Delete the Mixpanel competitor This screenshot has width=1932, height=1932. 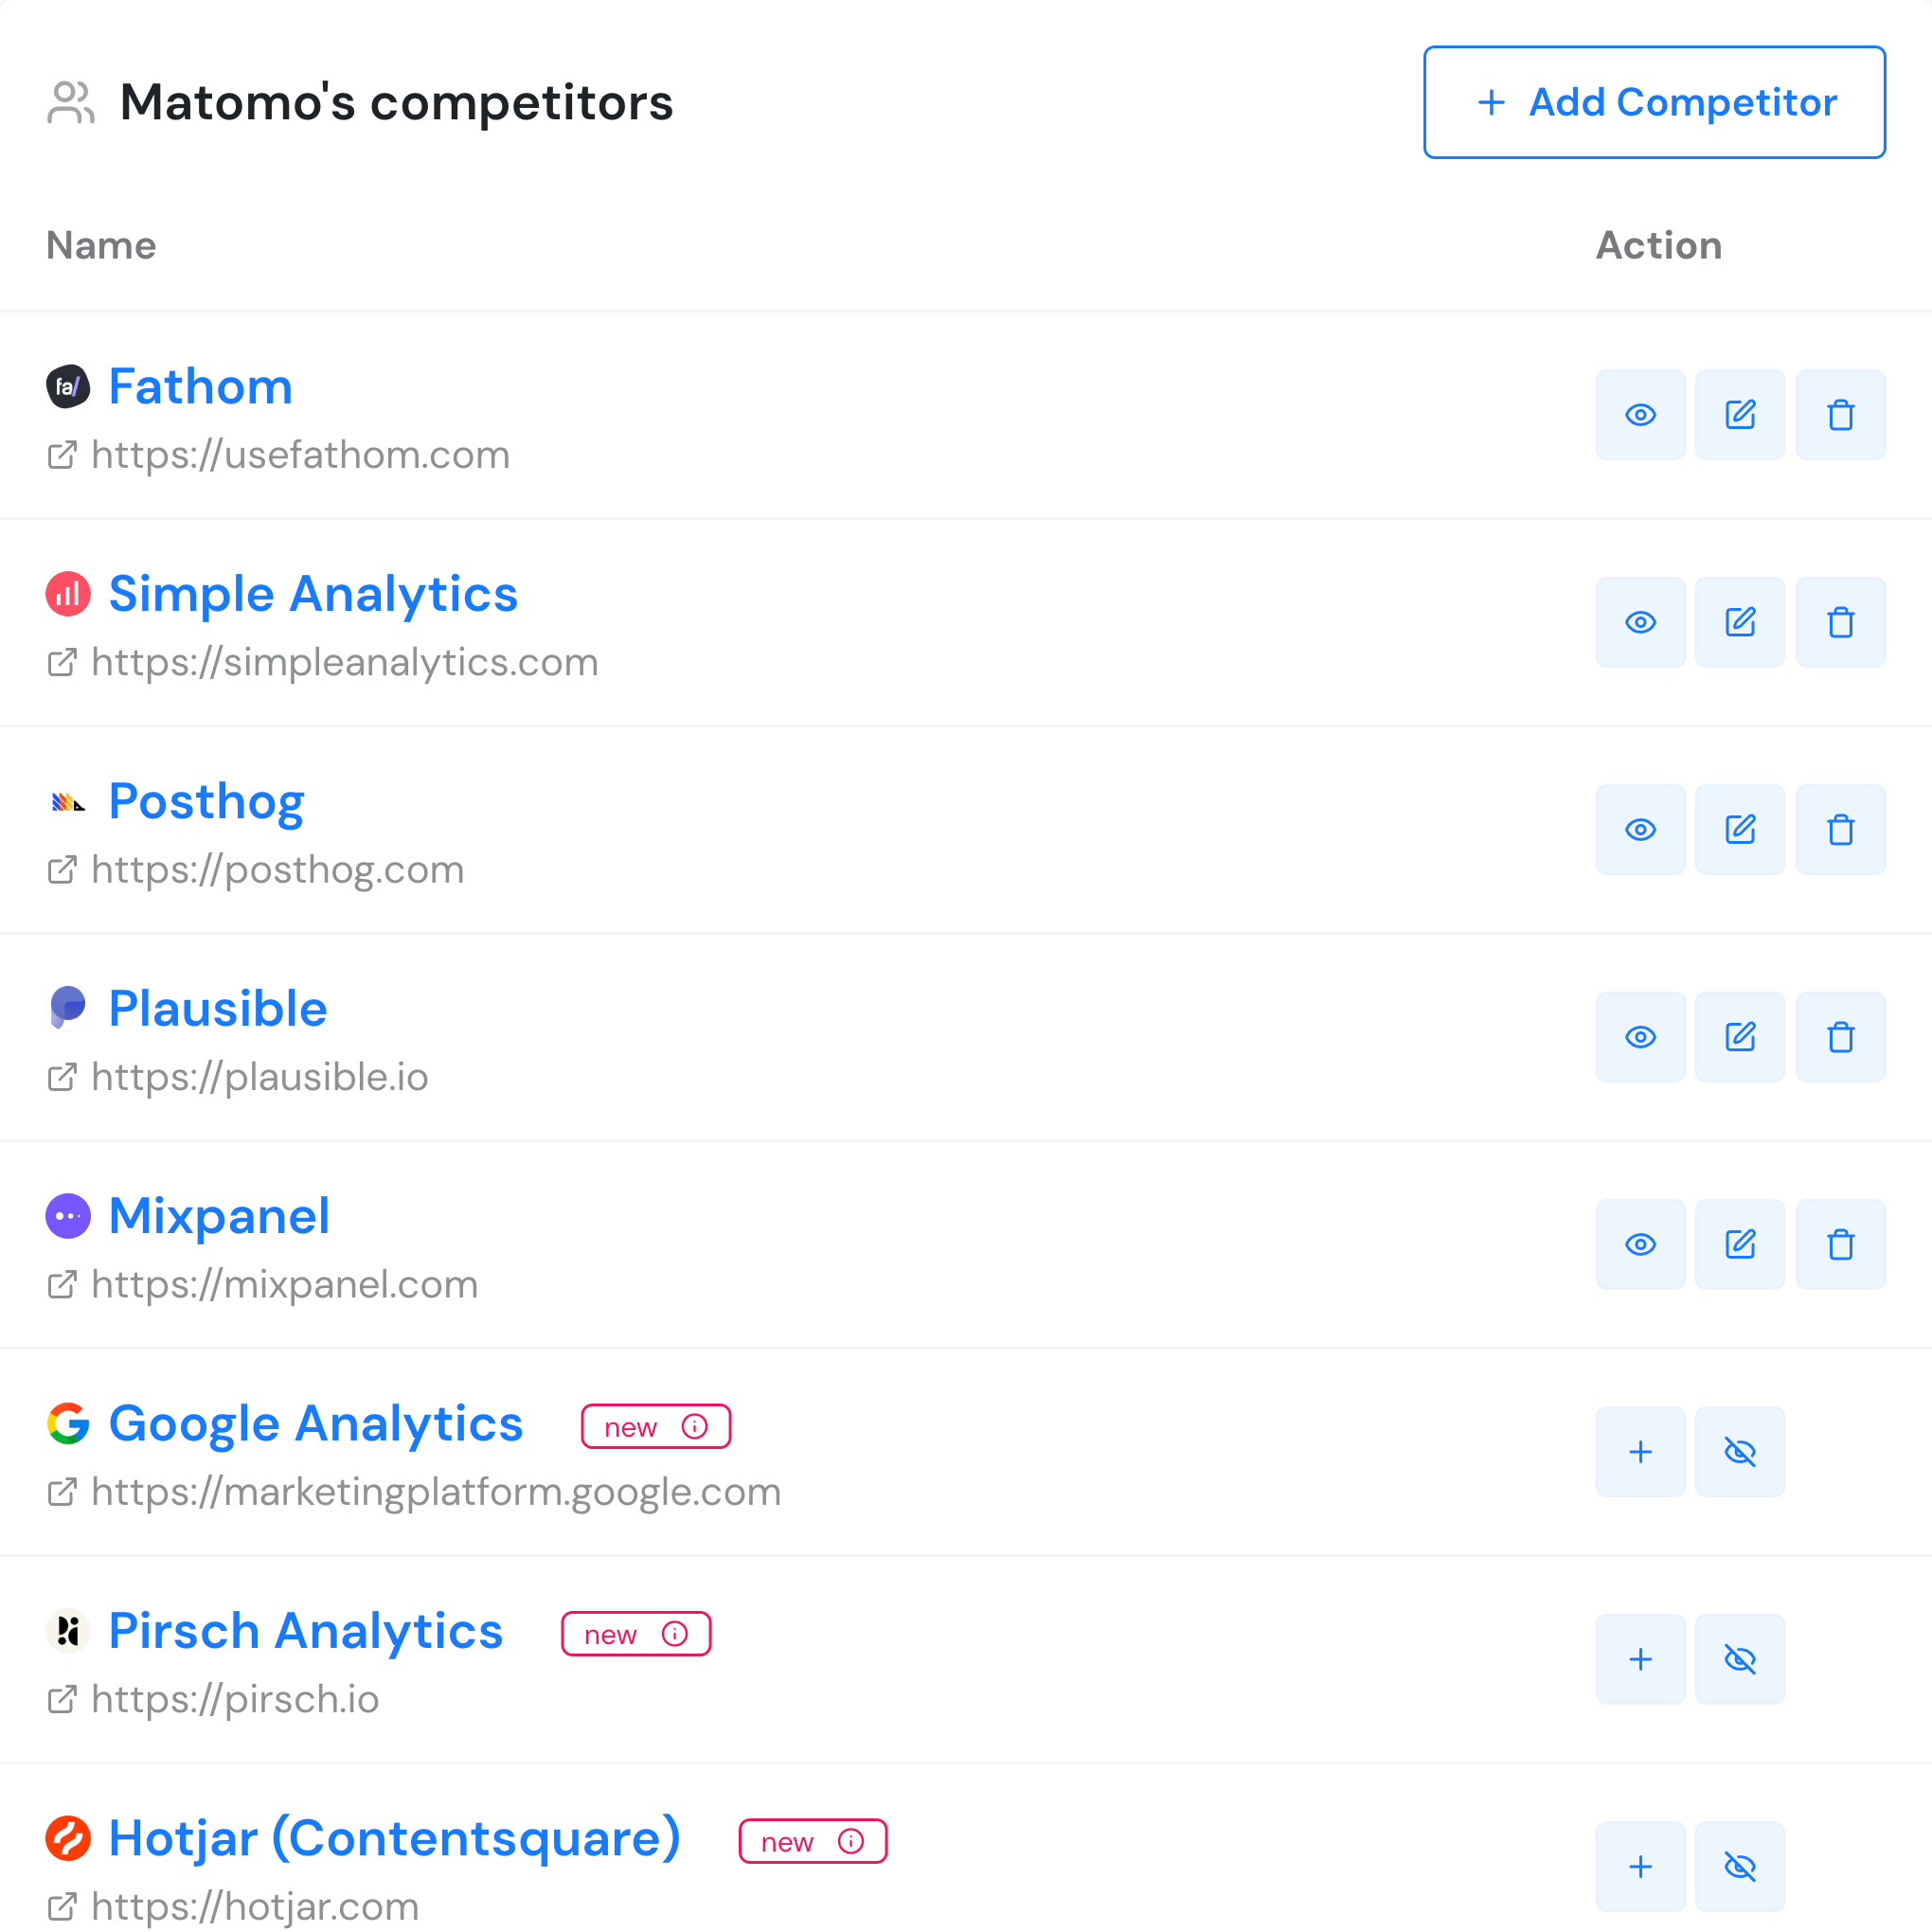(x=1841, y=1244)
